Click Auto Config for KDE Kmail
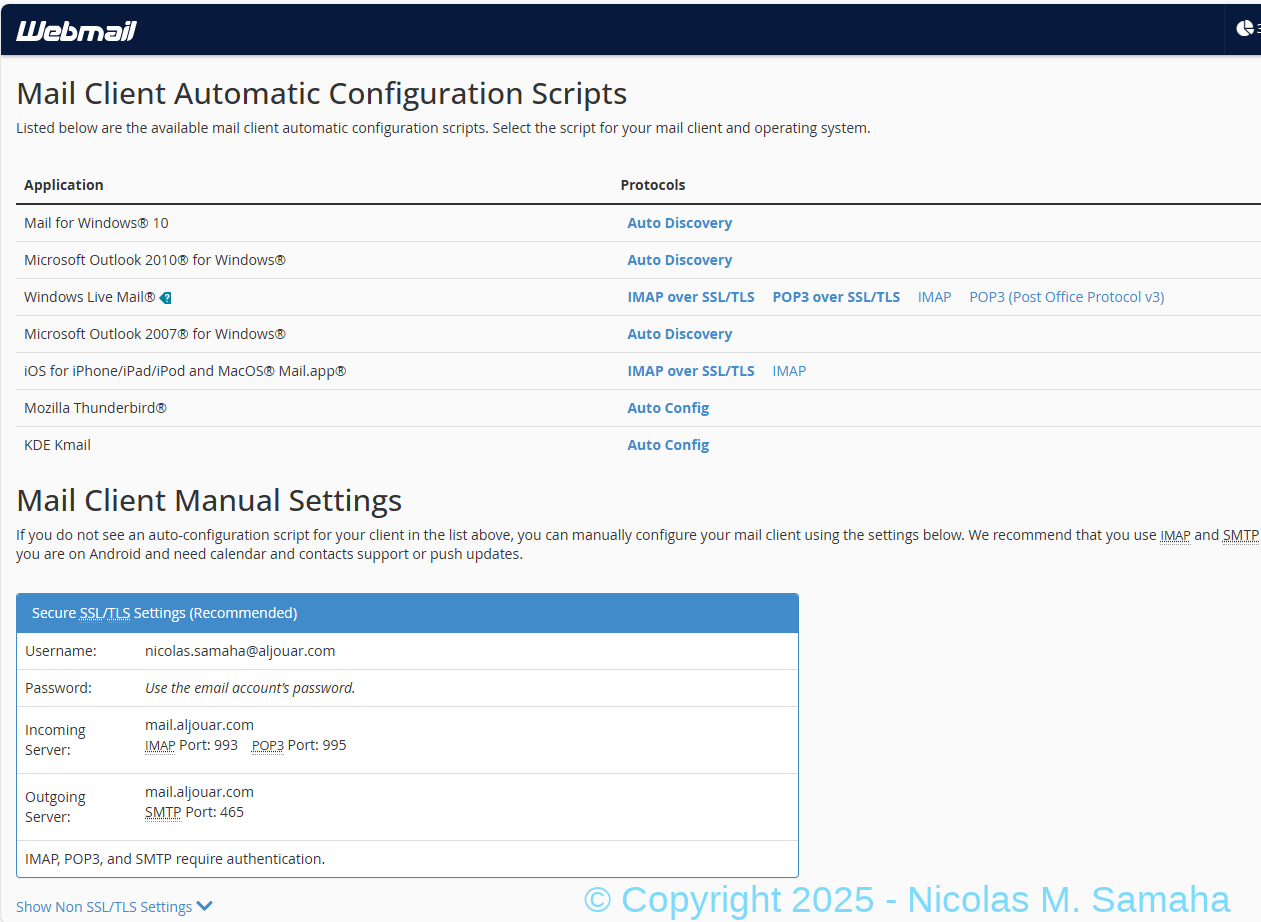Image resolution: width=1261 pixels, height=922 pixels. point(668,445)
